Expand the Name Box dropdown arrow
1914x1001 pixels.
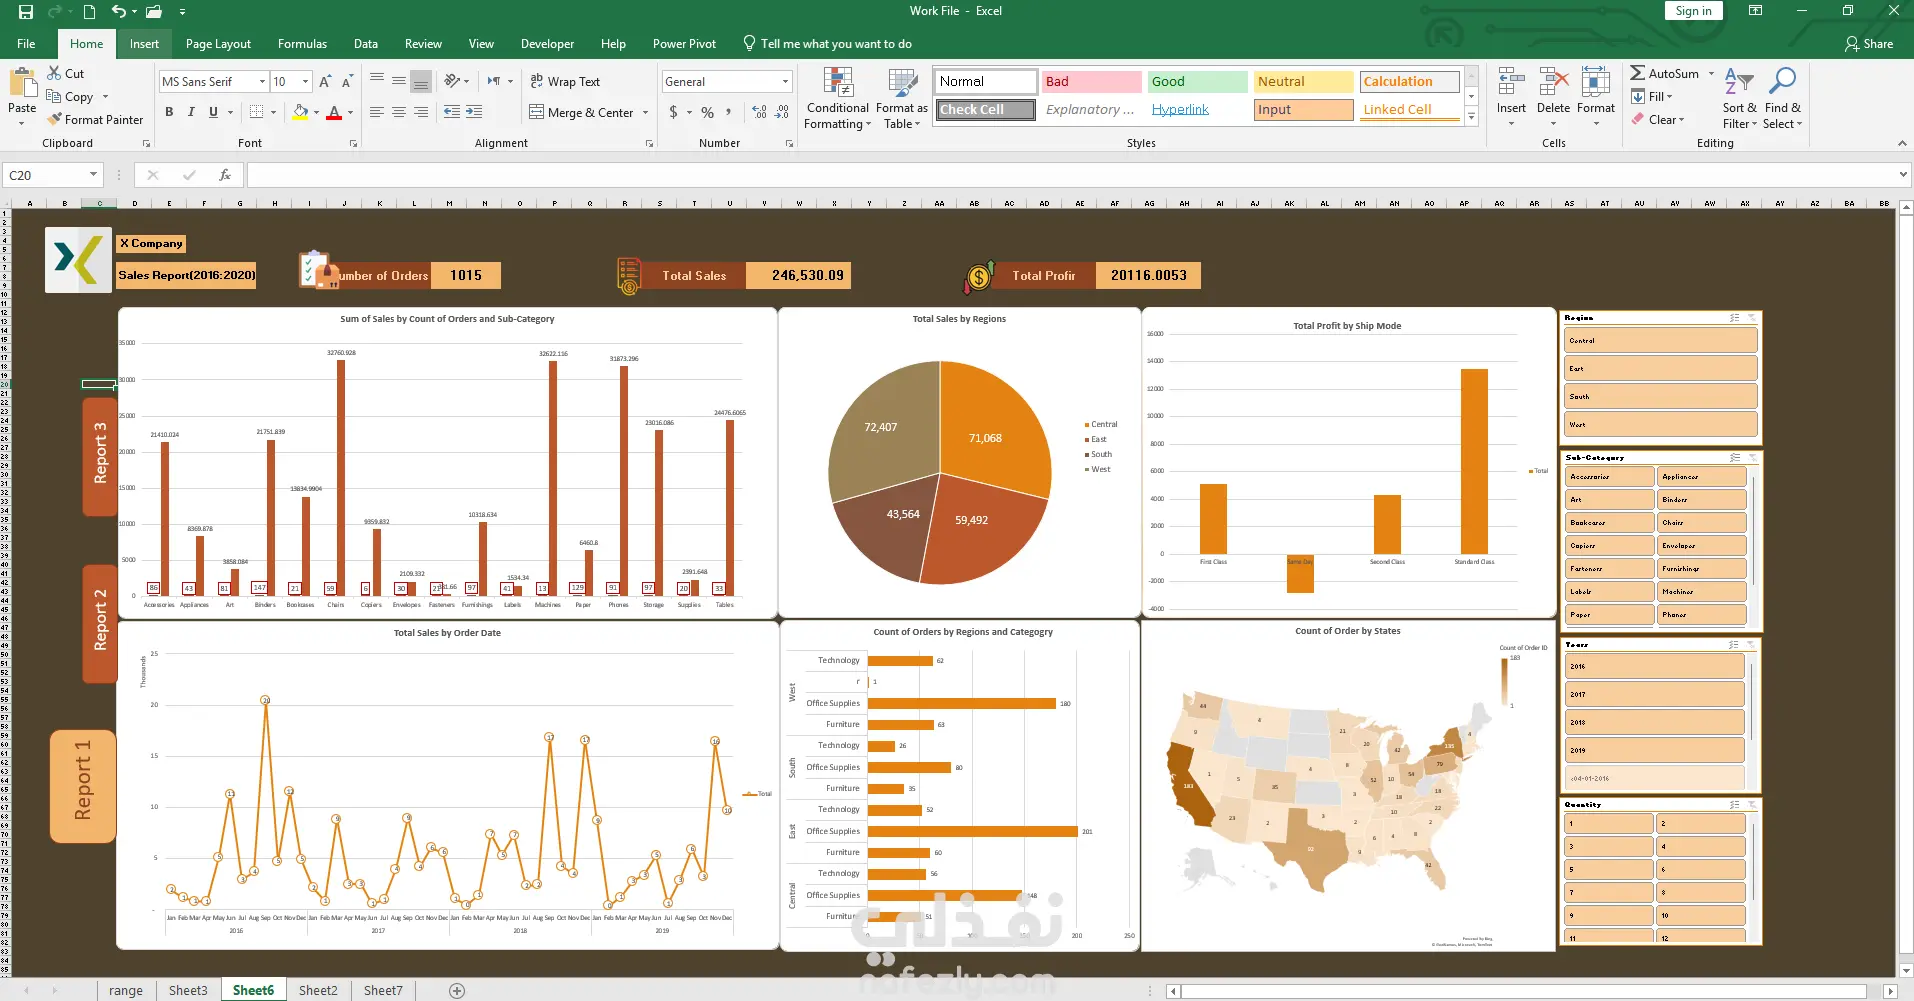[93, 175]
